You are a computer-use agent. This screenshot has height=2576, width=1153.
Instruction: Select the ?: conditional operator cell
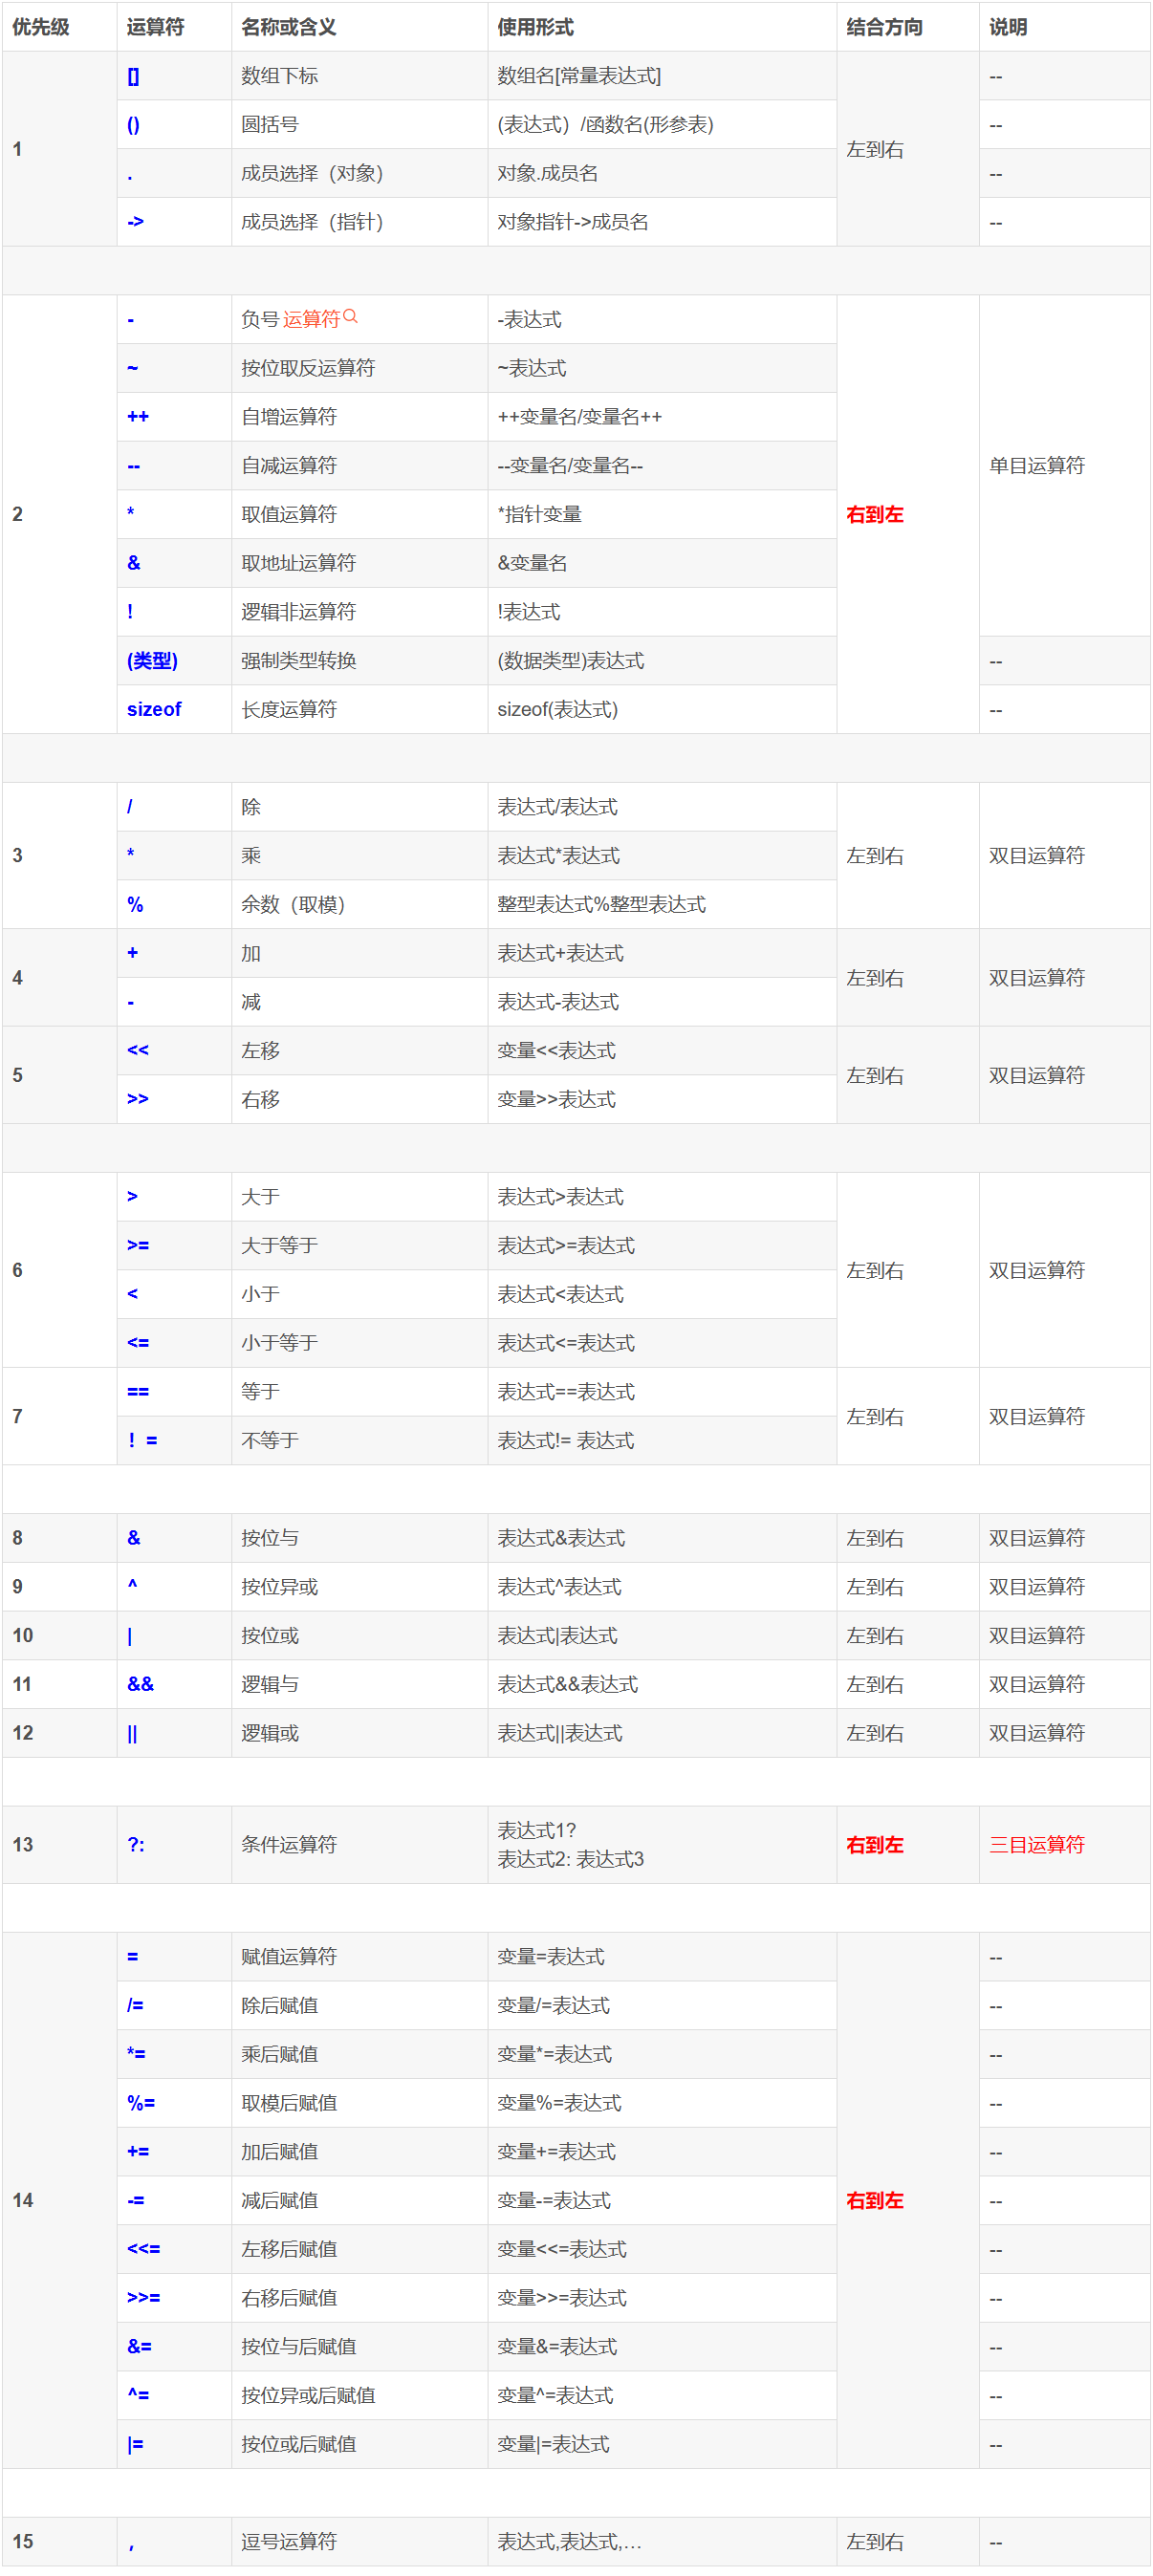(174, 1845)
